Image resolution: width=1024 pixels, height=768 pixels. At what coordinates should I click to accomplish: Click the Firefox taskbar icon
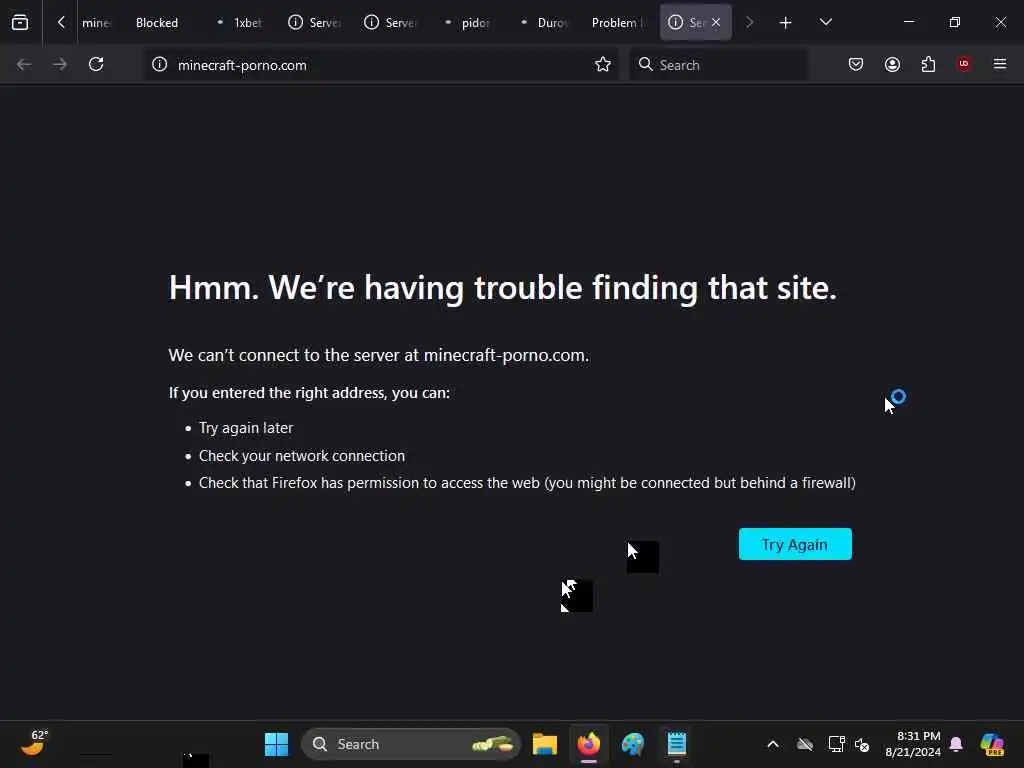tap(588, 744)
